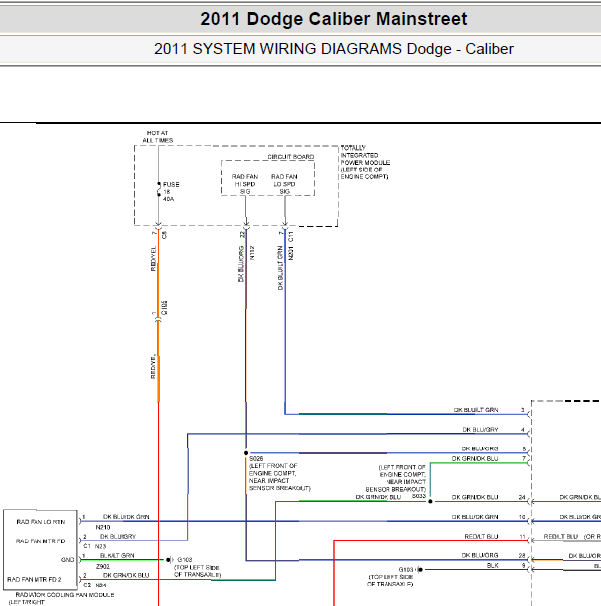Screen dimensions: 601x606
Task: Select "DK BLU/LT GRN" label at pin 3
Action: (476, 410)
